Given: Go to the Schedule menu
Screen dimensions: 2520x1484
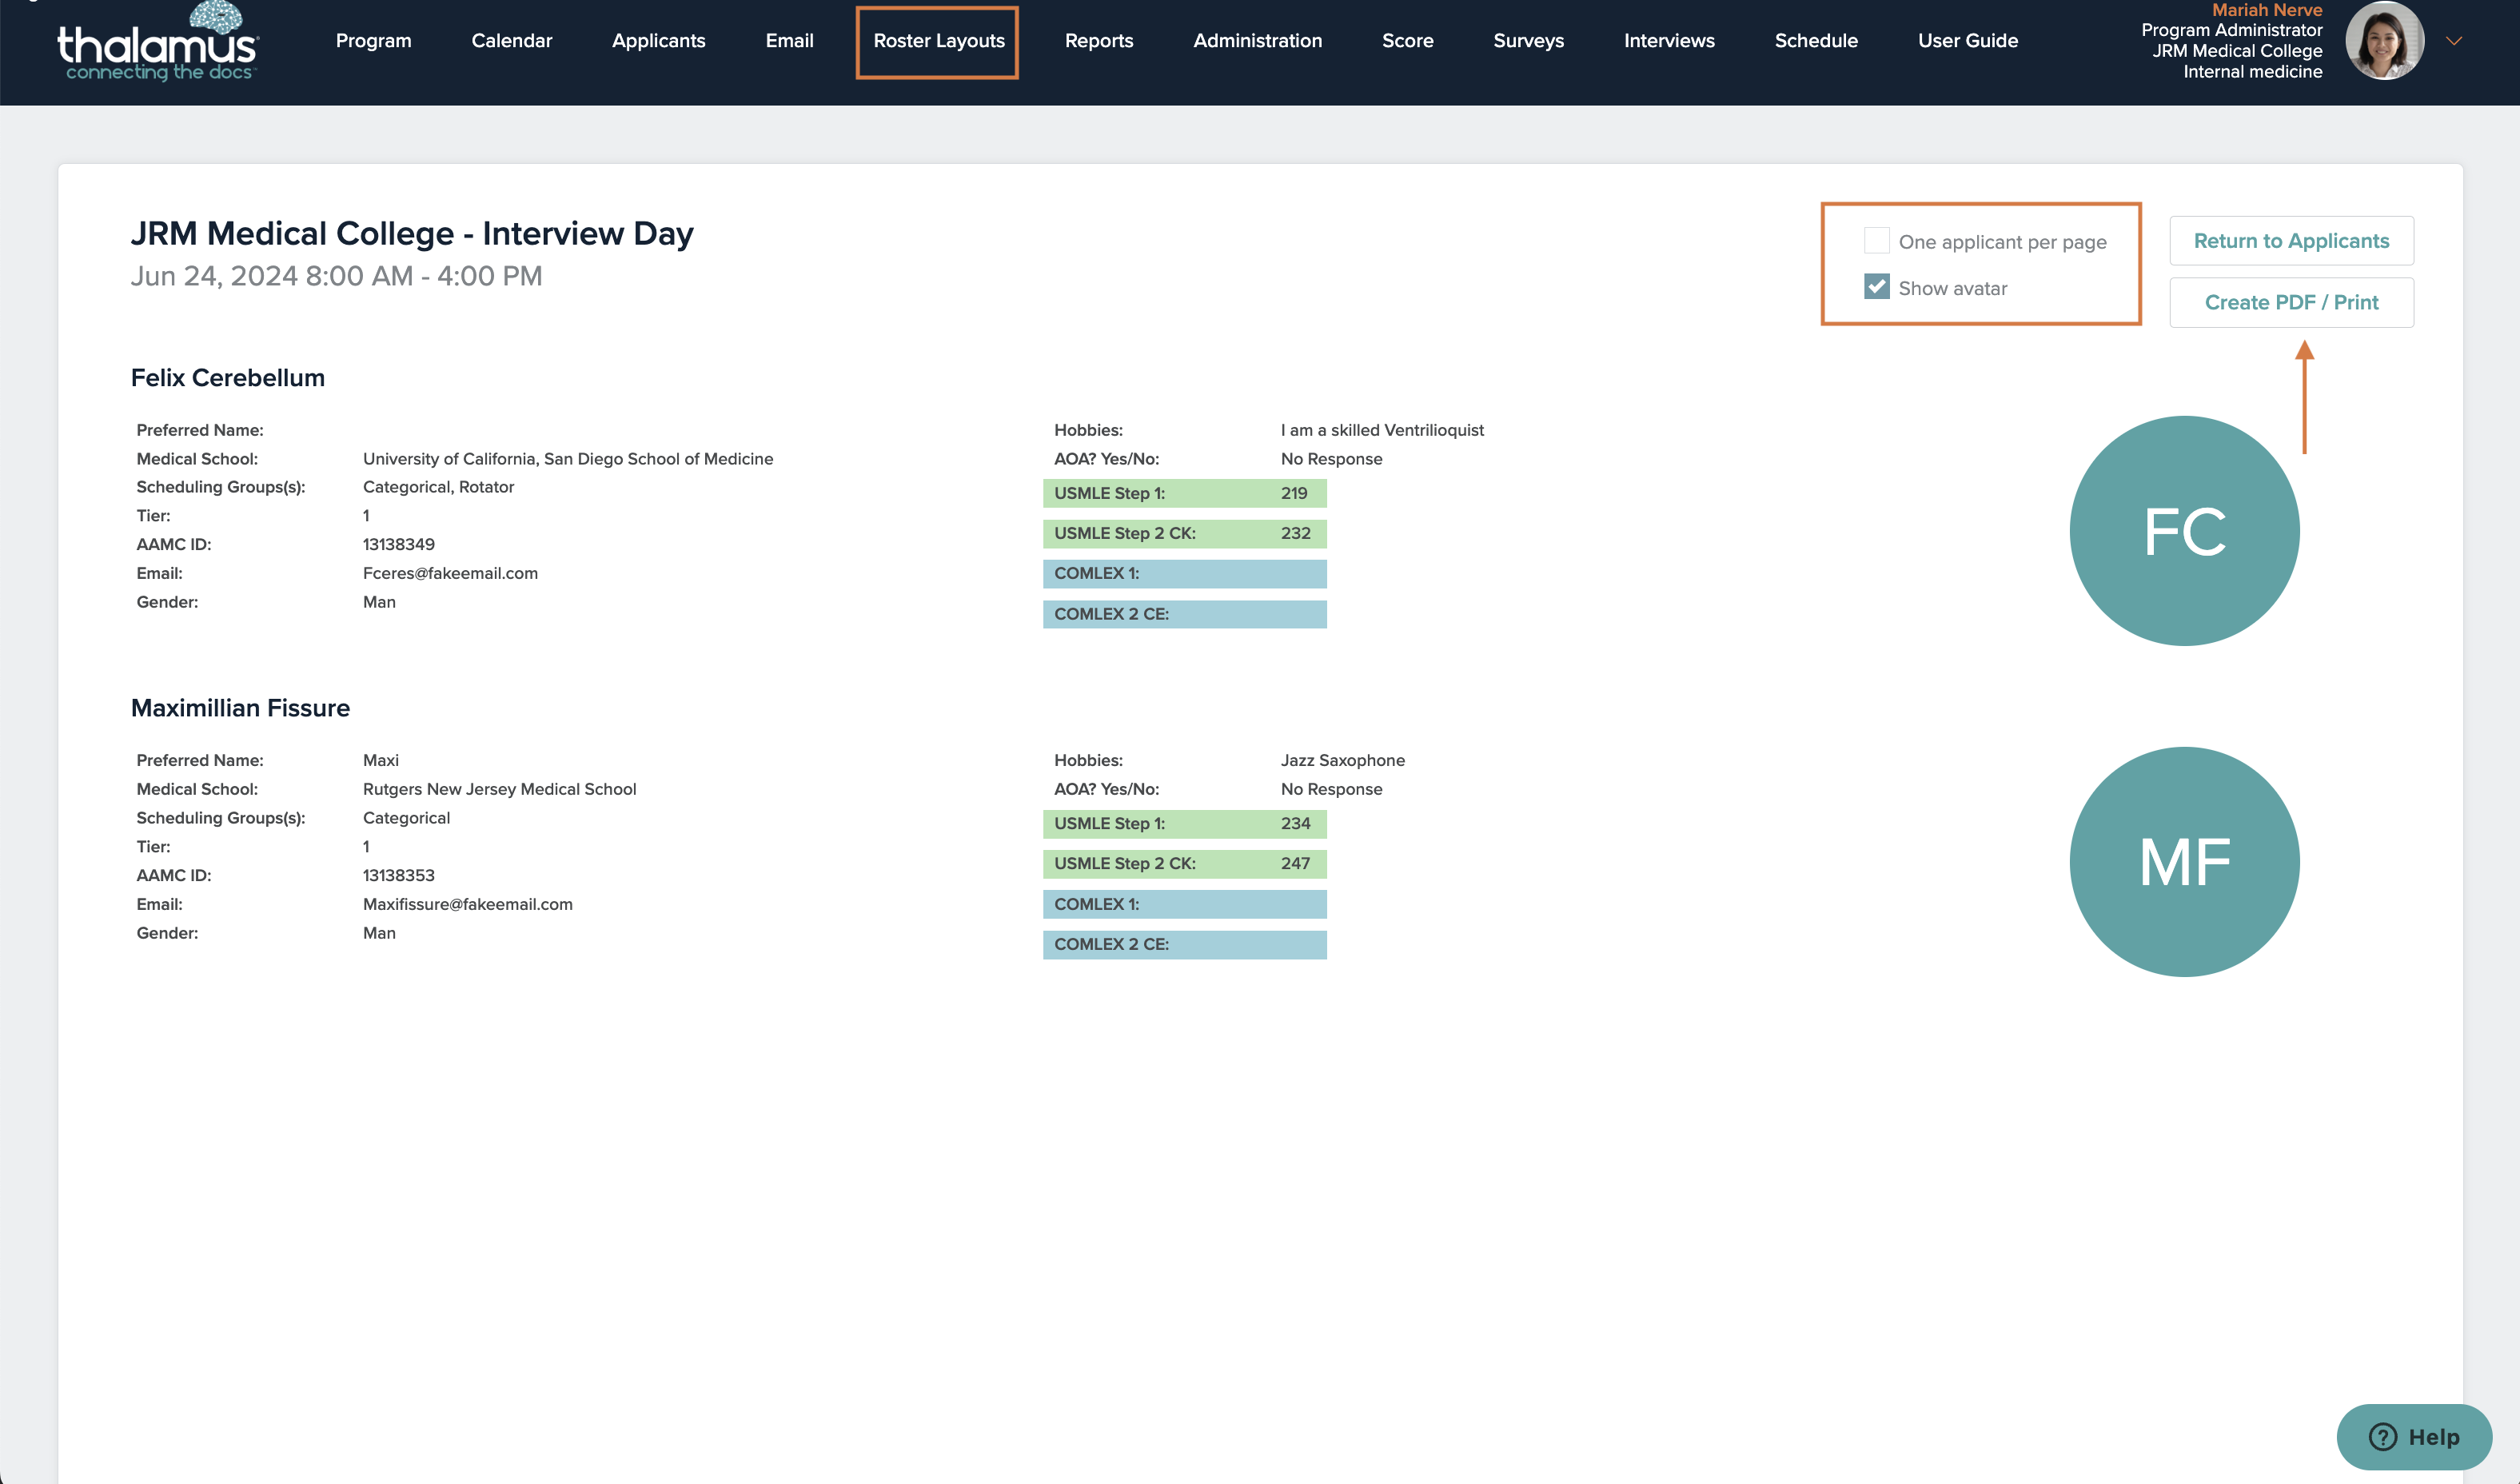Looking at the screenshot, I should click(x=1816, y=41).
